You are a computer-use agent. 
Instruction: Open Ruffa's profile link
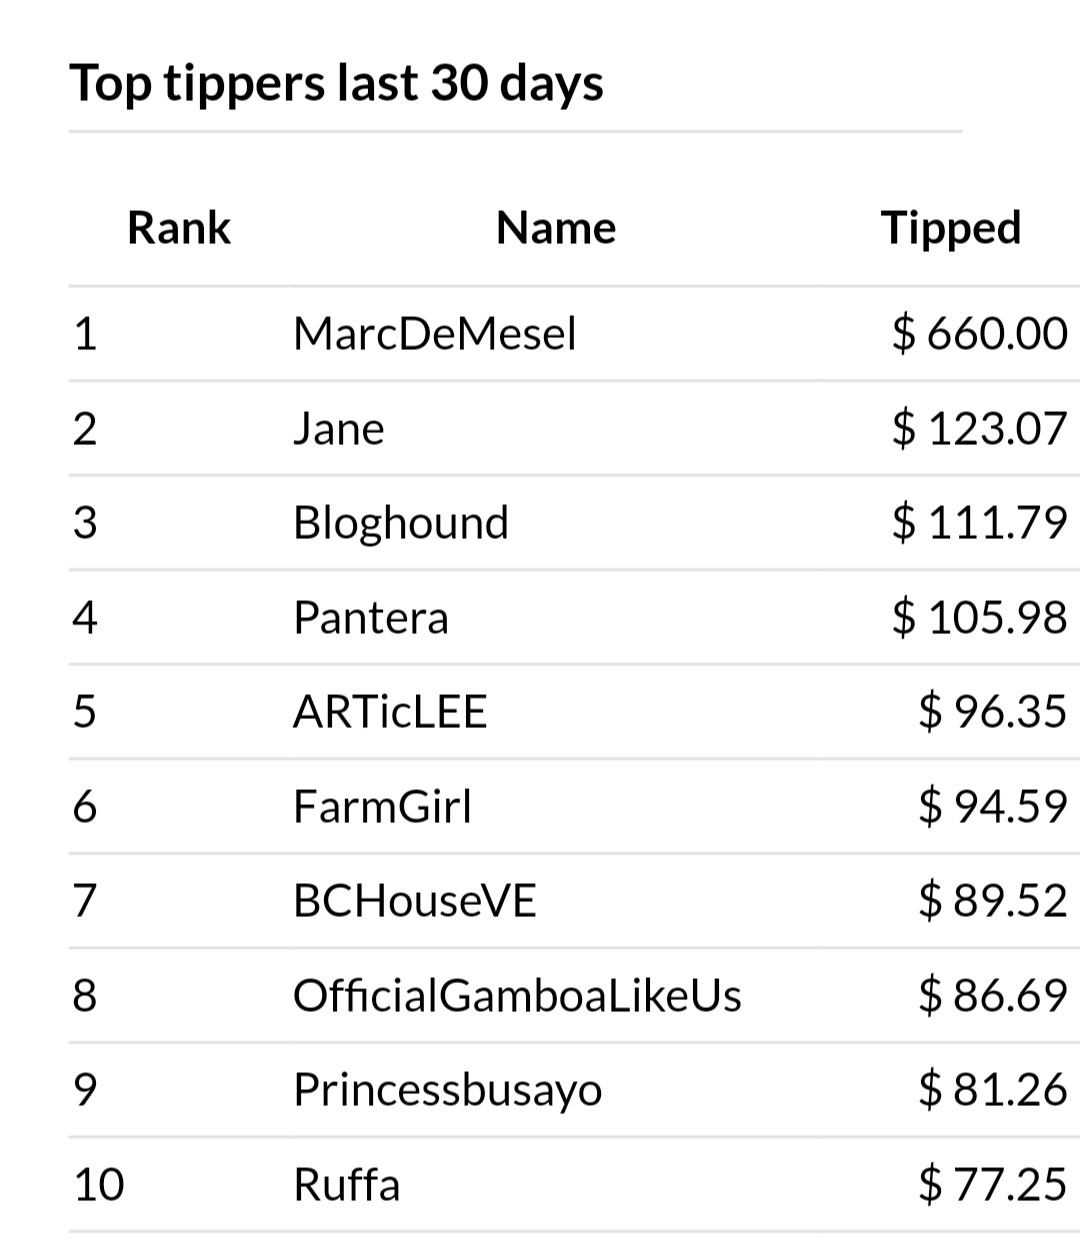pos(347,1184)
